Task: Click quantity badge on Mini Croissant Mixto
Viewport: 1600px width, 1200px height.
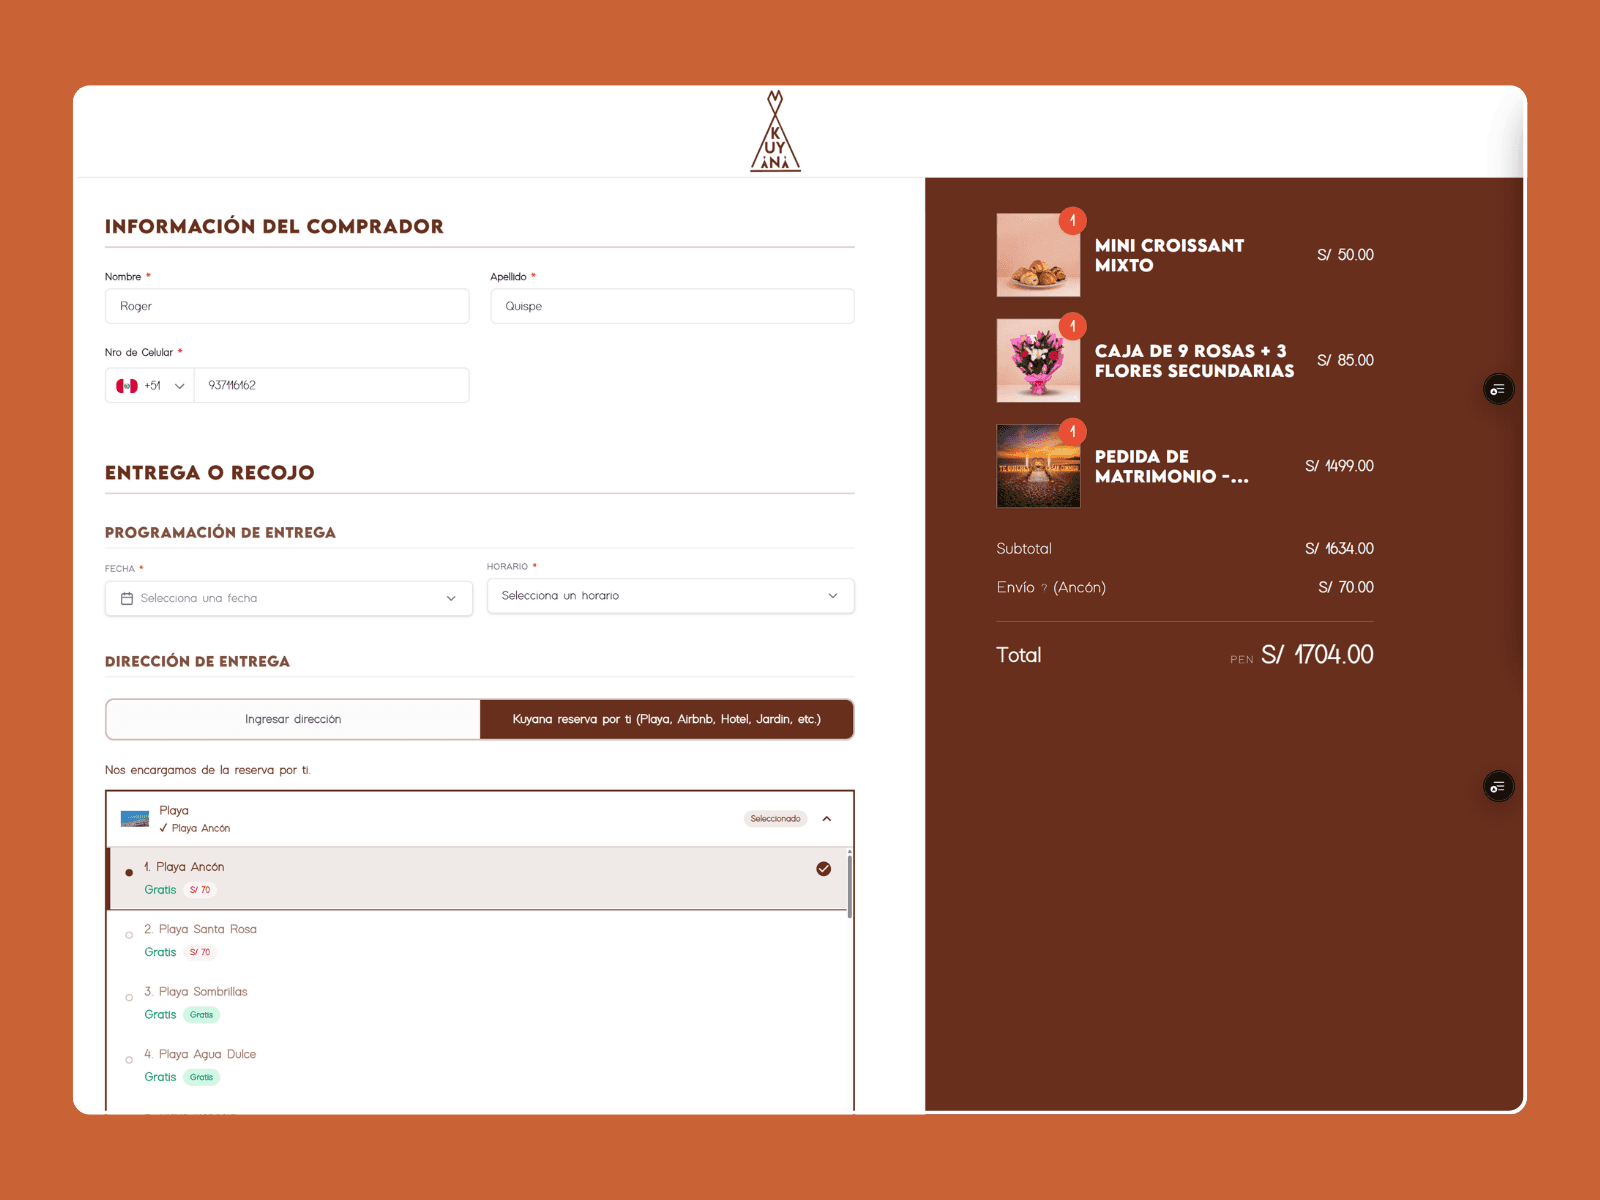Action: tap(1072, 220)
